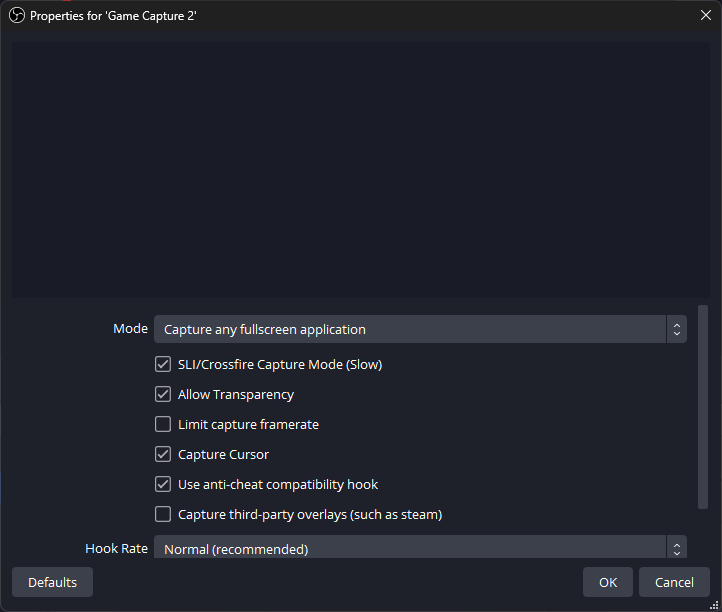
Task: Enable Limit capture framerate
Action: pos(163,424)
